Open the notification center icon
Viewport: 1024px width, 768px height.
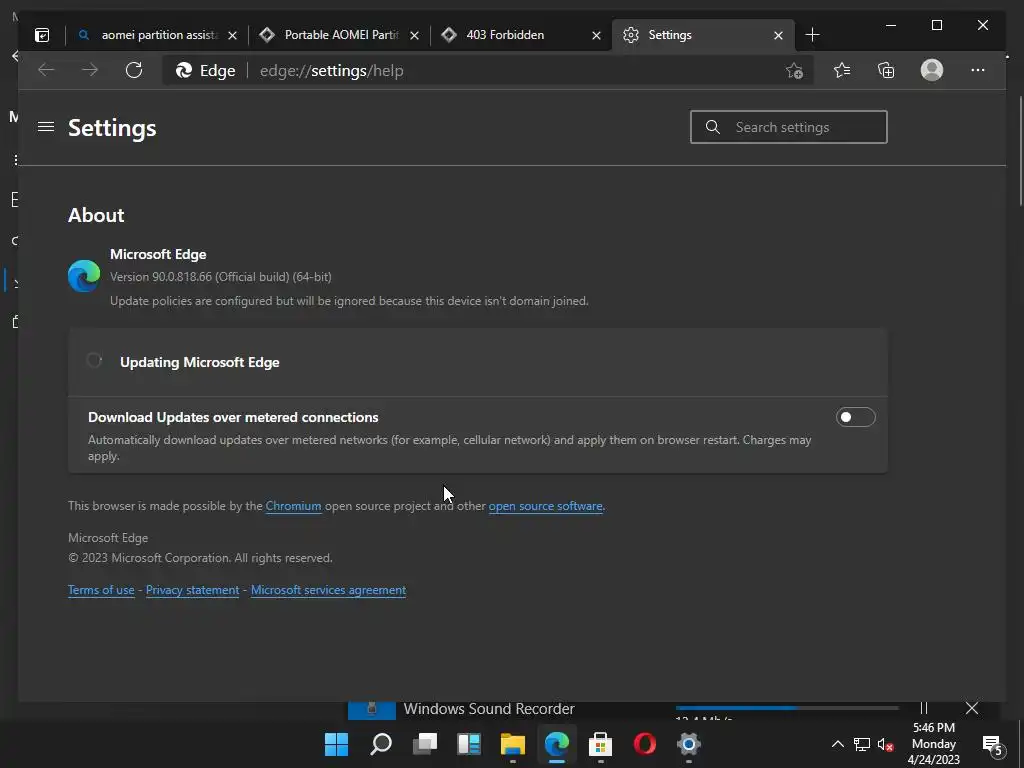coord(992,744)
